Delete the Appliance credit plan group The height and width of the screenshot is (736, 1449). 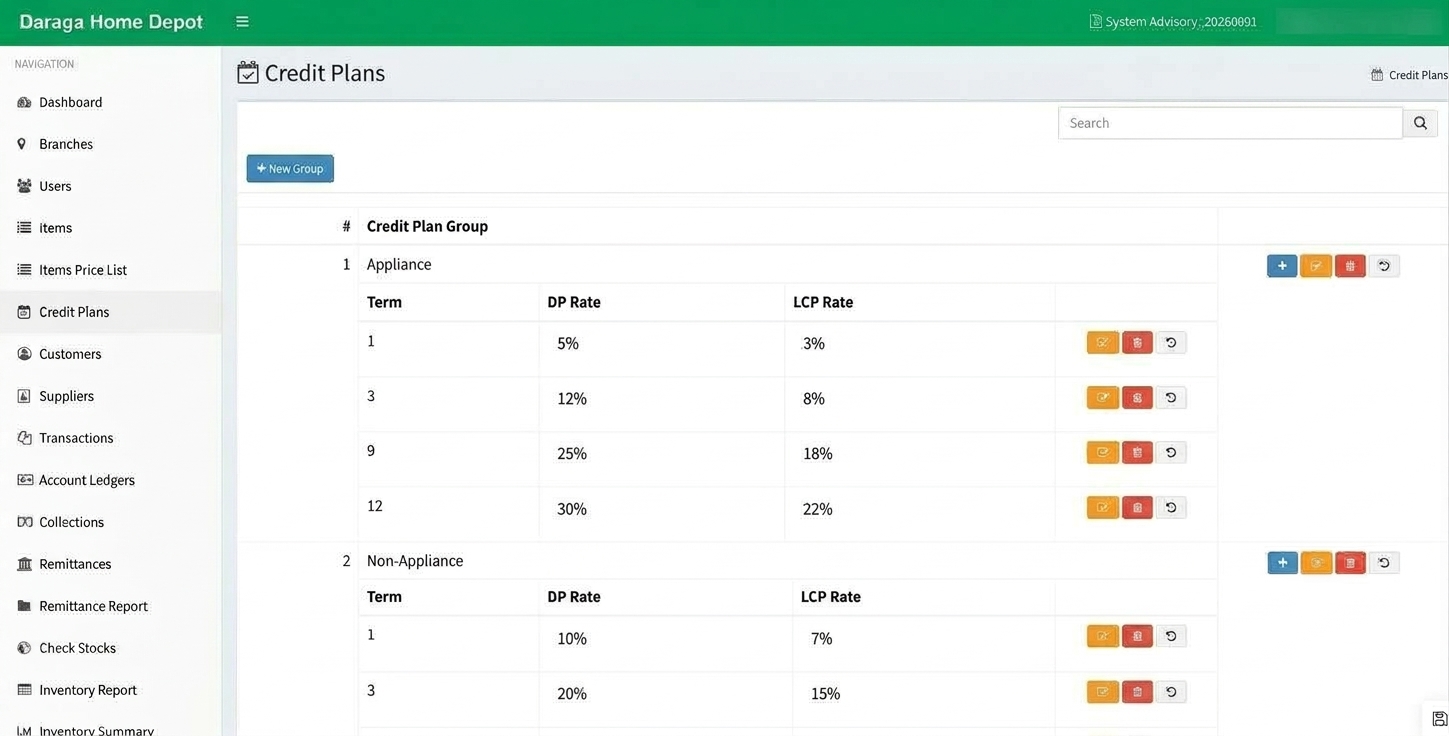[x=1350, y=266]
